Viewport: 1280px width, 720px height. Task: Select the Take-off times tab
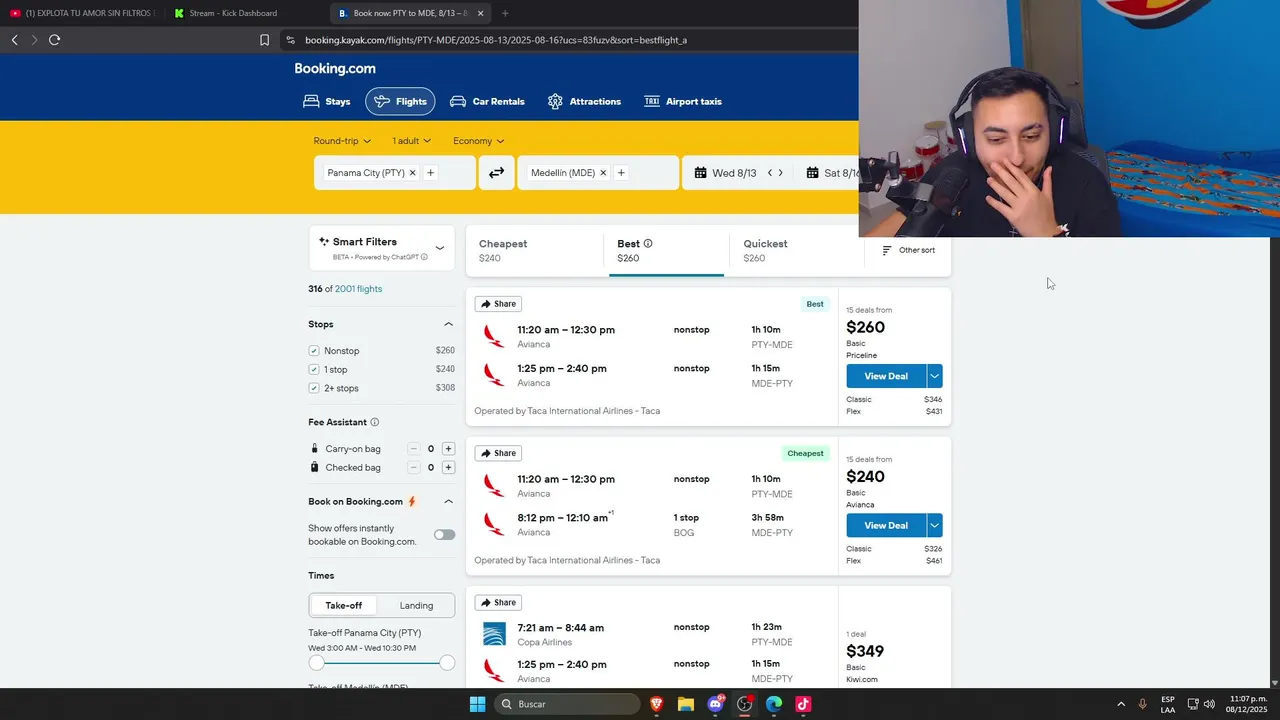343,605
